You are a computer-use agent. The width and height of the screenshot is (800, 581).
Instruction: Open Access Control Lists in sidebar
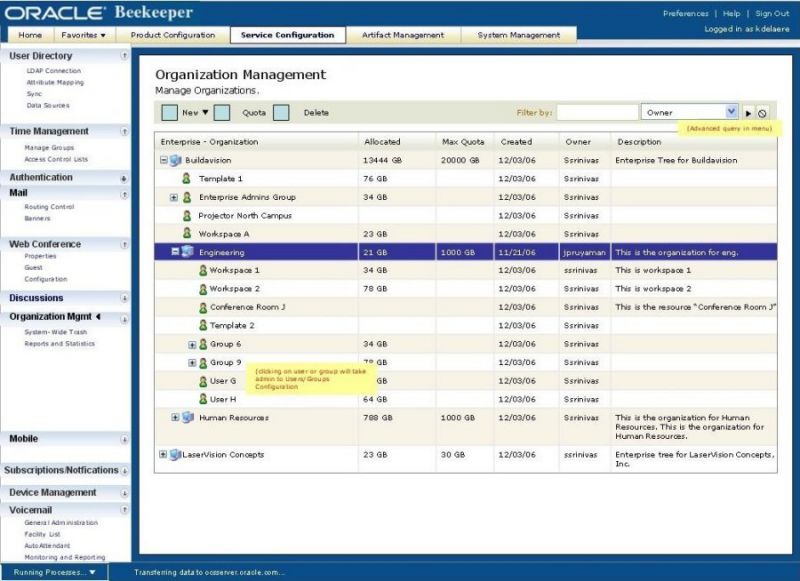click(x=56, y=160)
